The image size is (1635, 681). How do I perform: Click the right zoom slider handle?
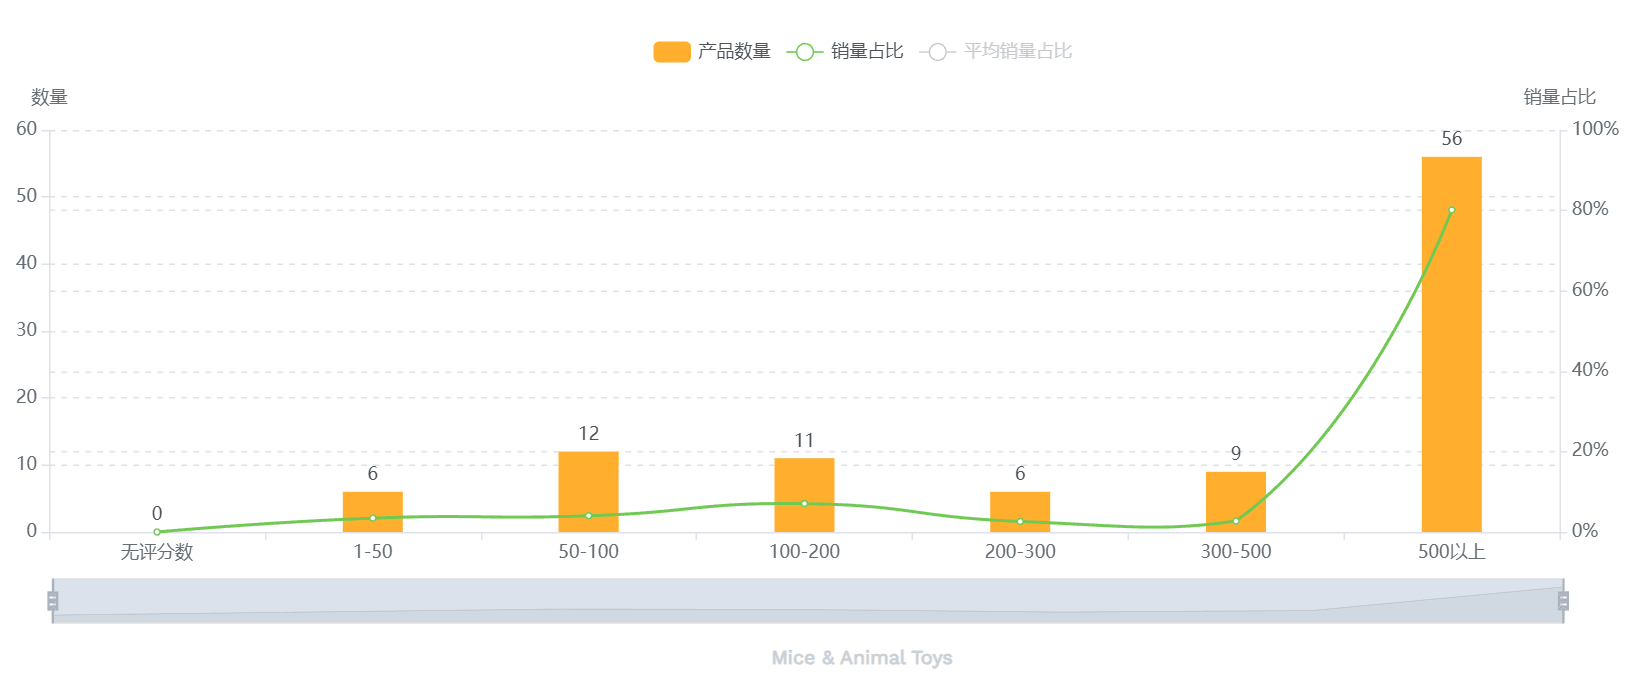[1563, 601]
